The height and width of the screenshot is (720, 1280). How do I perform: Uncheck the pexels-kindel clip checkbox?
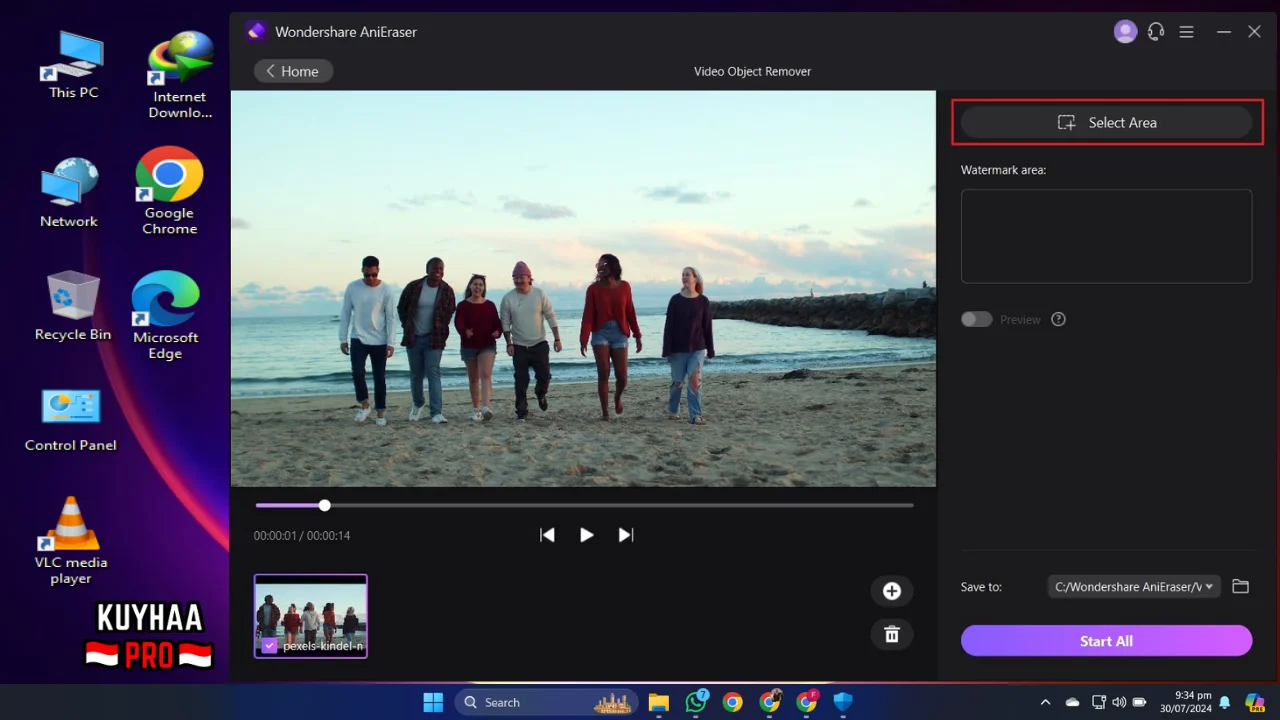click(269, 646)
